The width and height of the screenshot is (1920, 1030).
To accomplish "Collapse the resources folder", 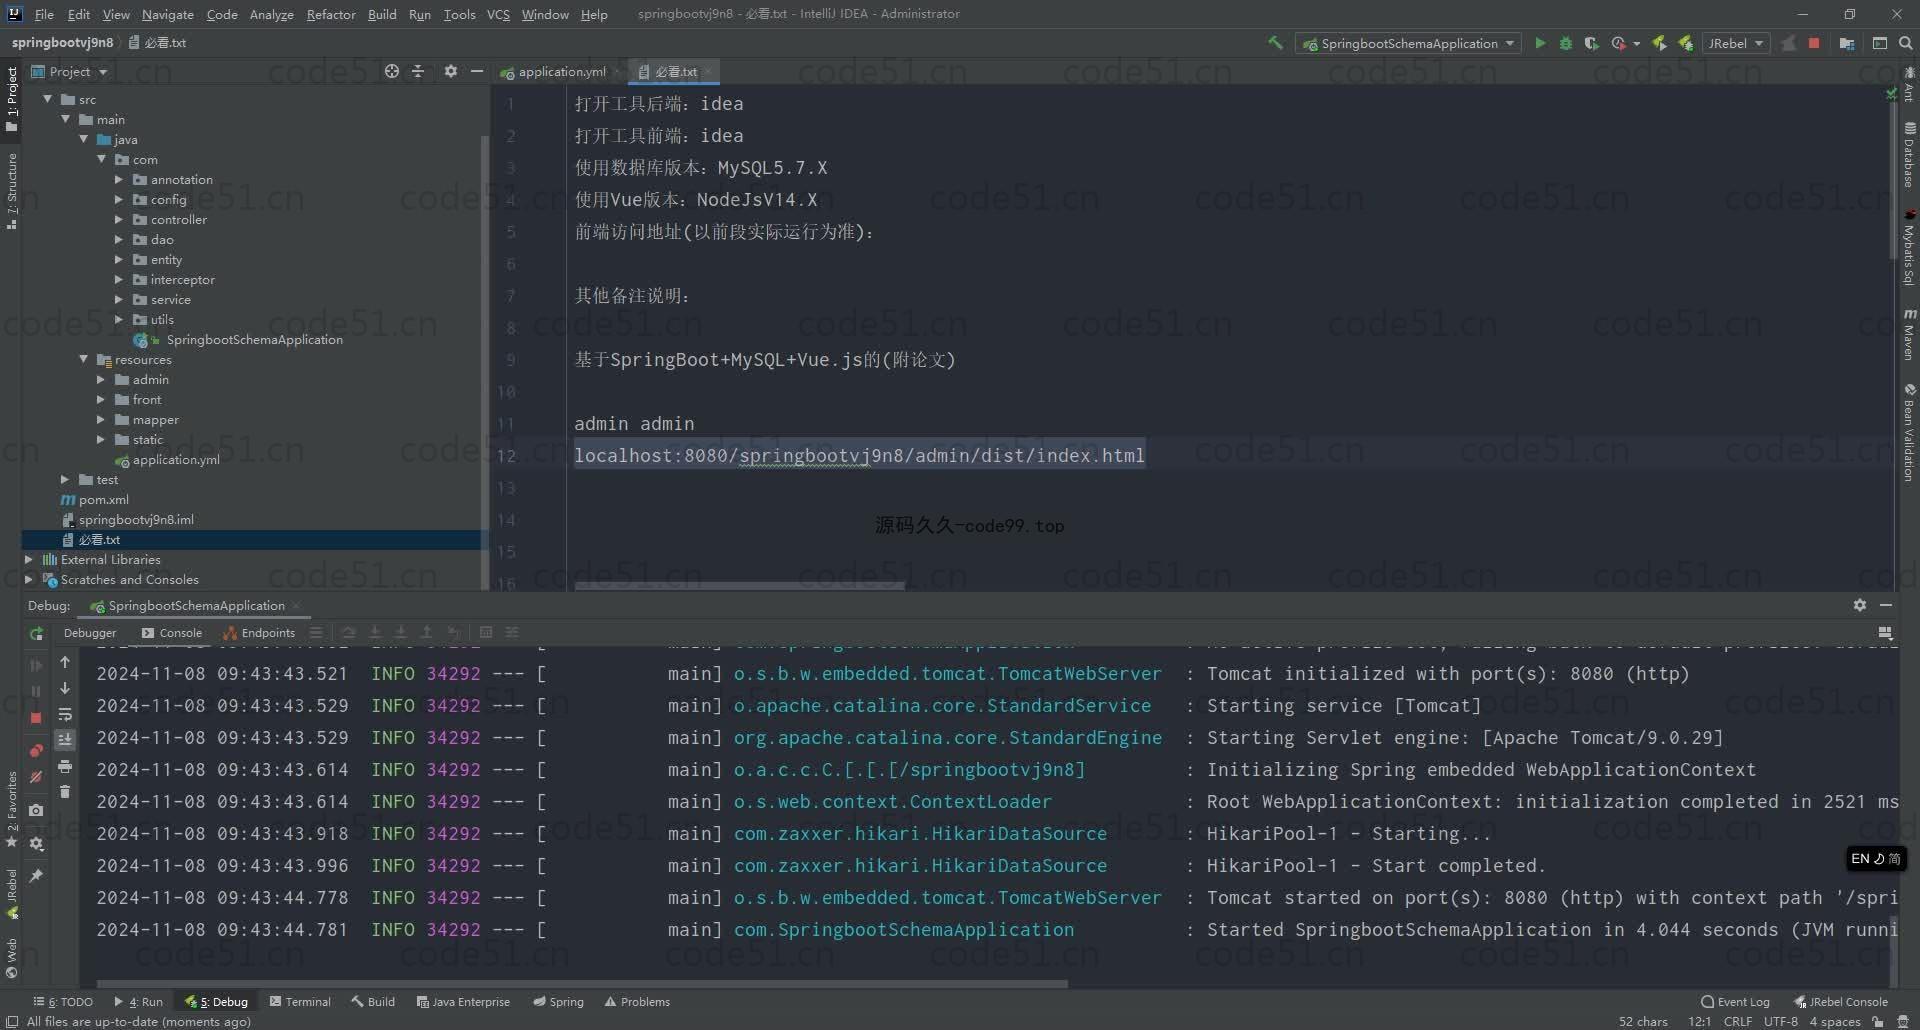I will pyautogui.click(x=83, y=359).
